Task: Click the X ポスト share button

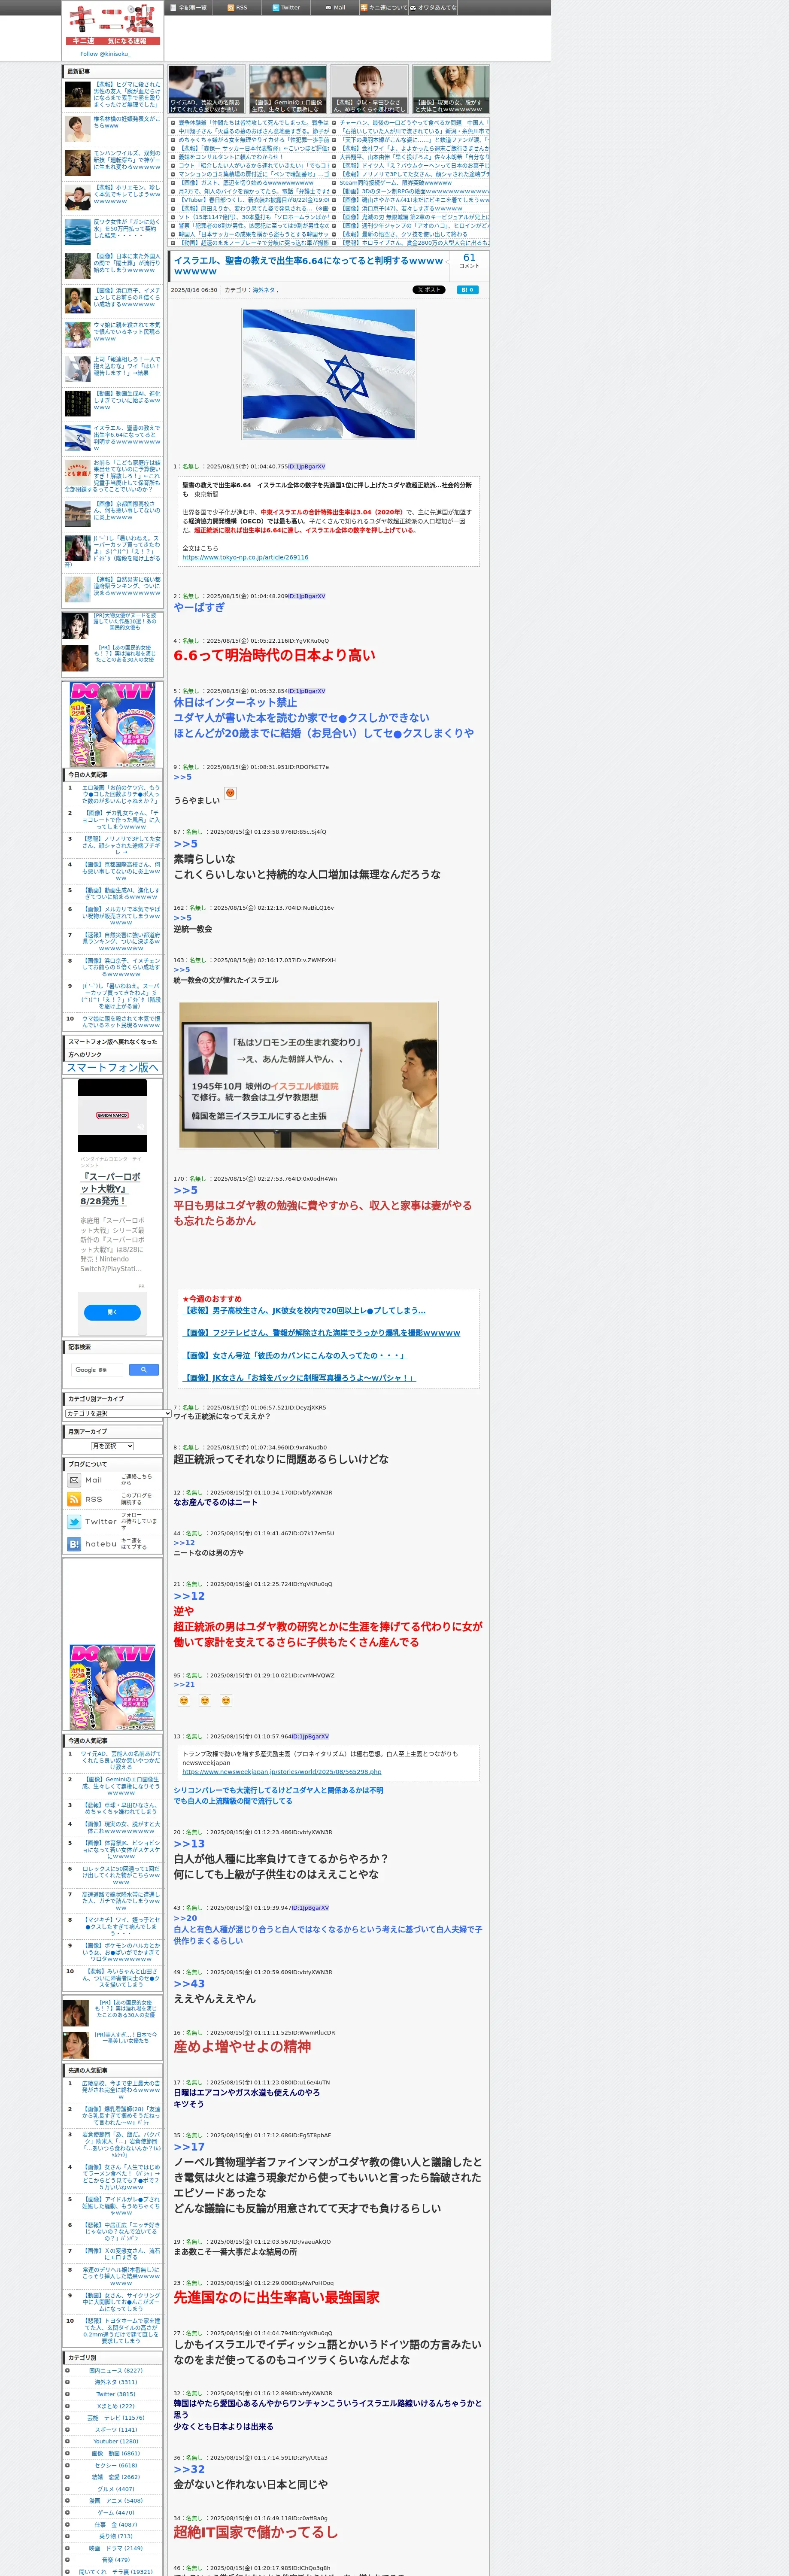Action: point(429,290)
